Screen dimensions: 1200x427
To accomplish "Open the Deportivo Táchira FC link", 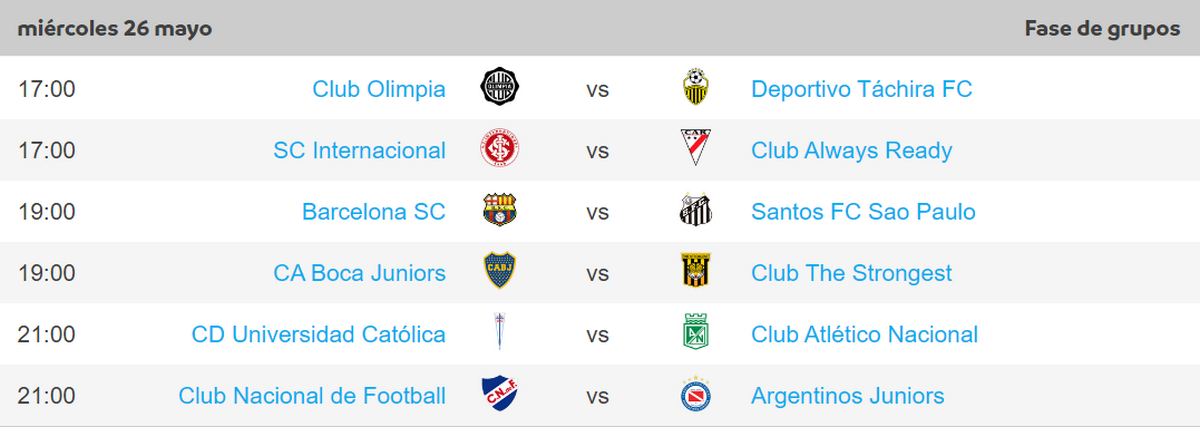I will (861, 89).
